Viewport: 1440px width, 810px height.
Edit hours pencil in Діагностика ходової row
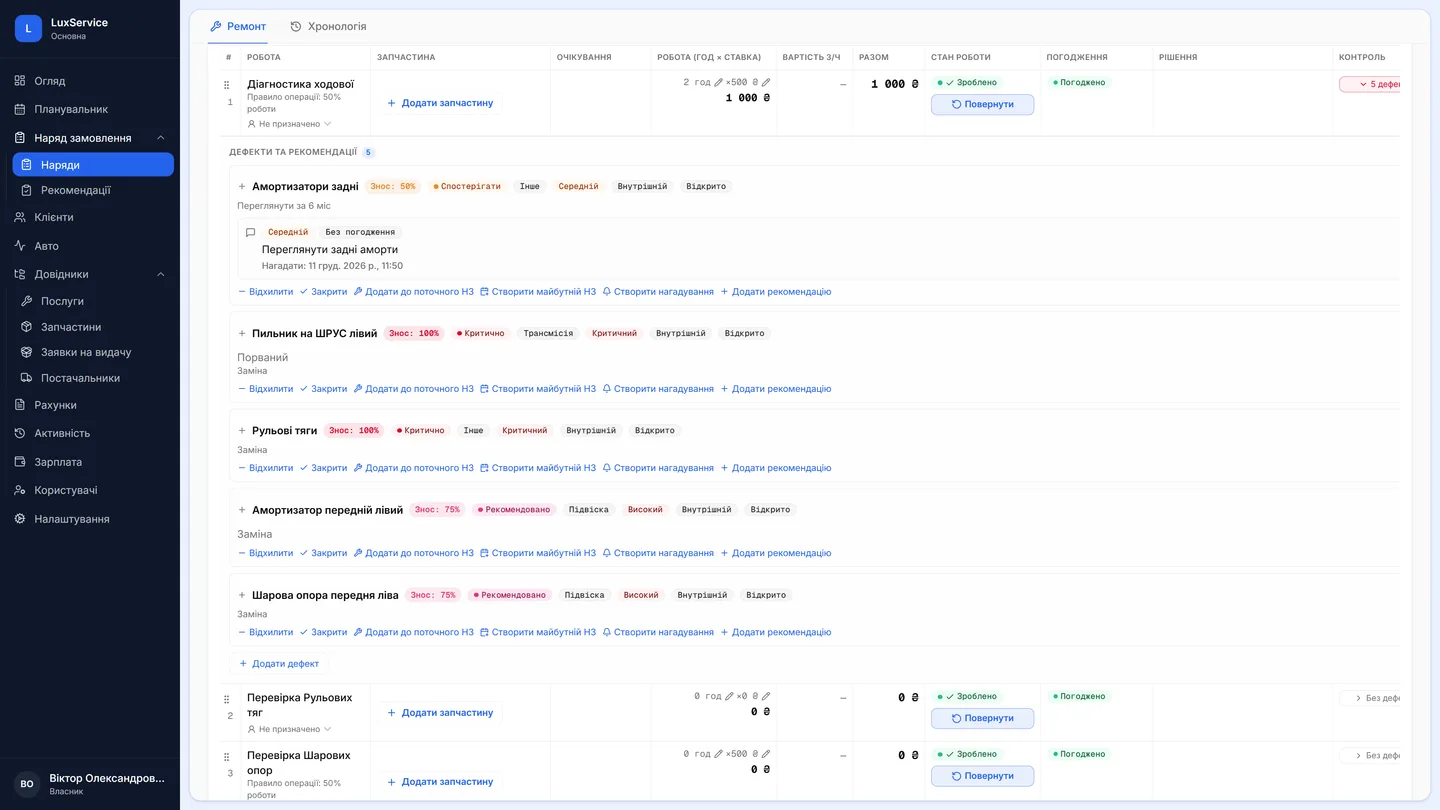pyautogui.click(x=718, y=83)
